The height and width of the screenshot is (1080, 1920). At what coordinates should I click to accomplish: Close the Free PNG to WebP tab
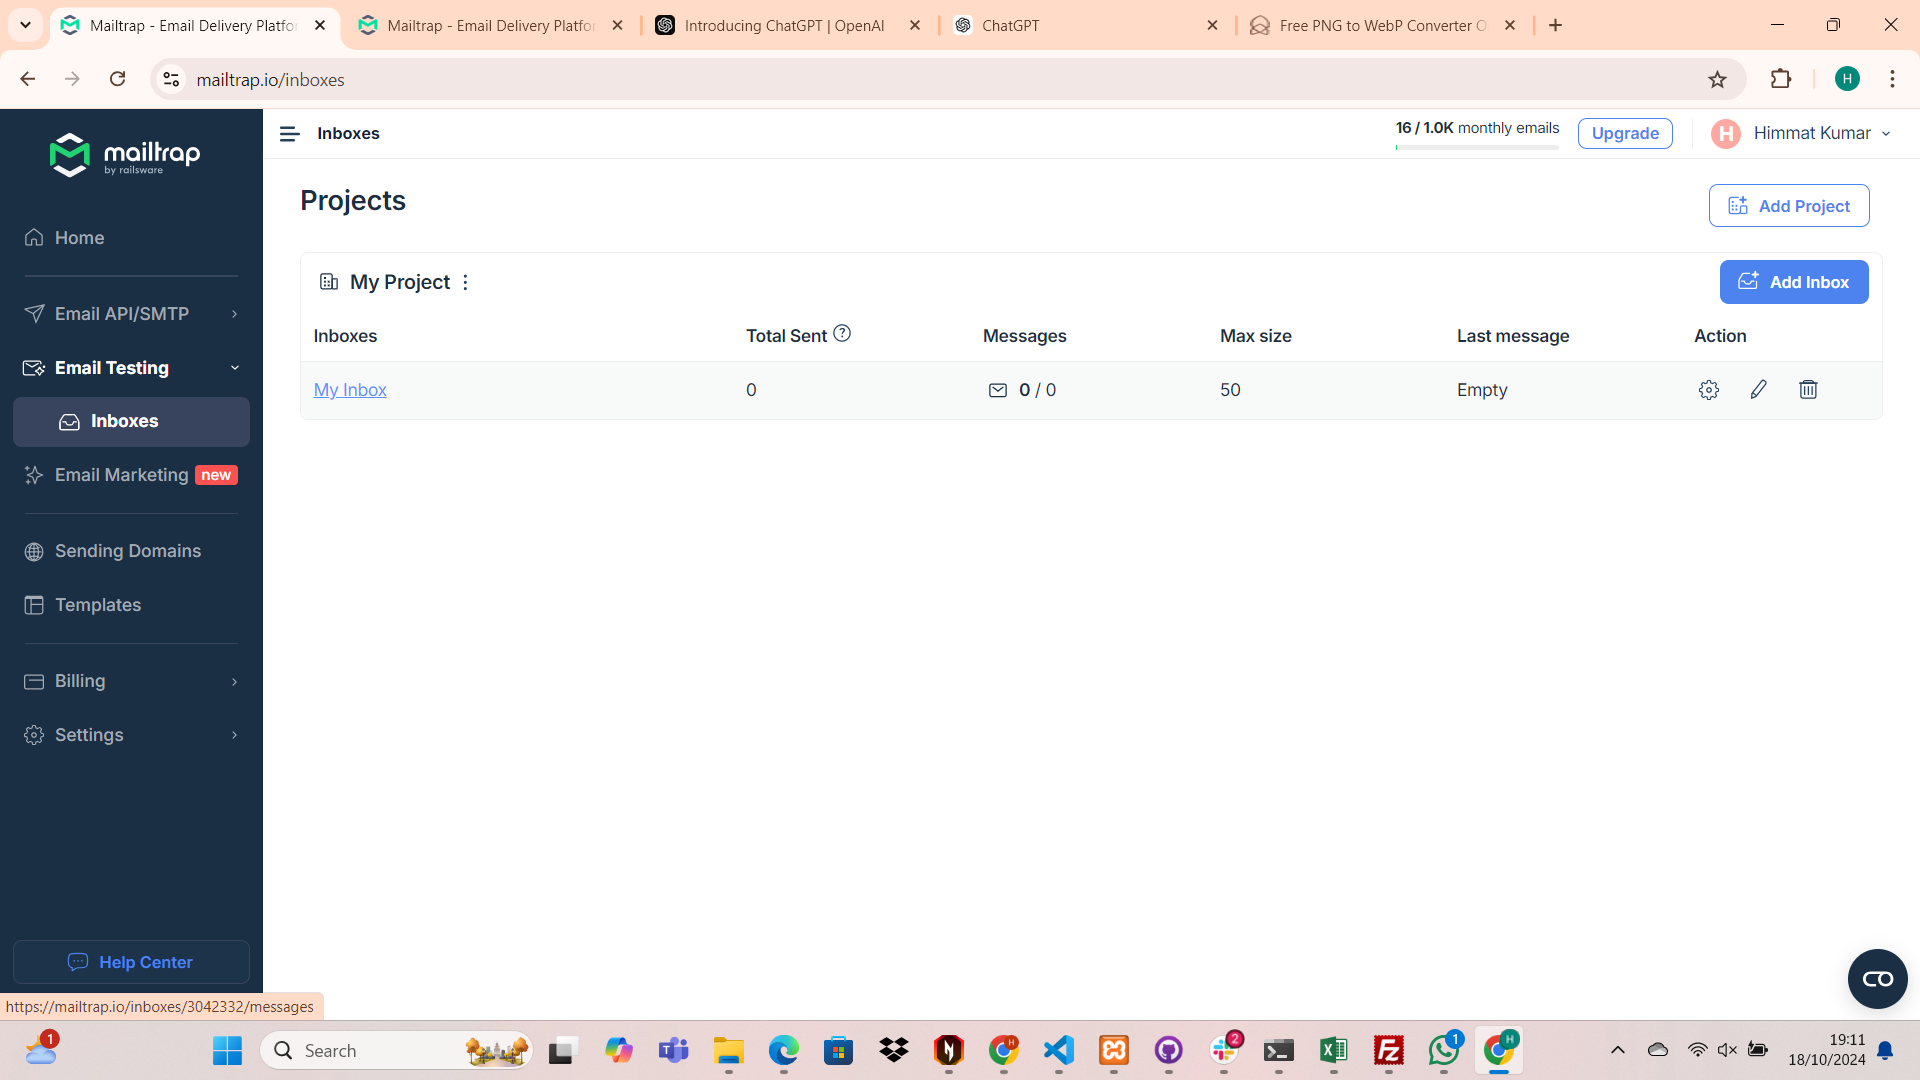1510,25
